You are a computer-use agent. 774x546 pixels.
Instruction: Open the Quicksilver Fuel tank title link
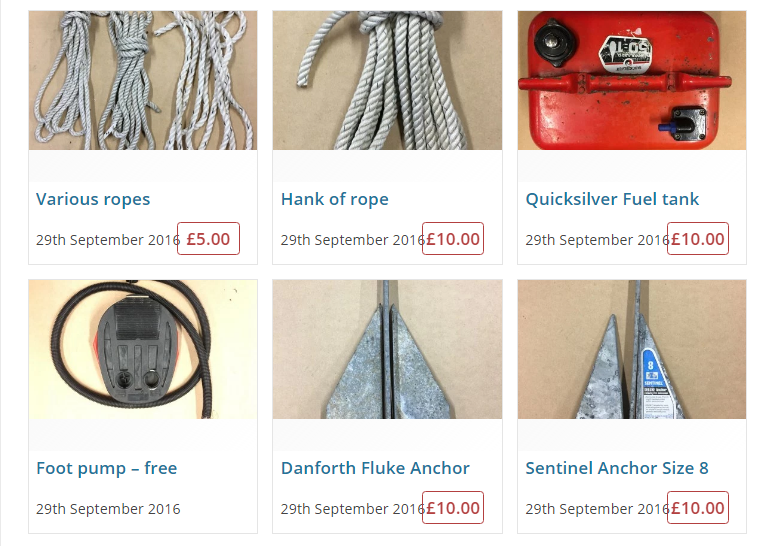(x=612, y=199)
